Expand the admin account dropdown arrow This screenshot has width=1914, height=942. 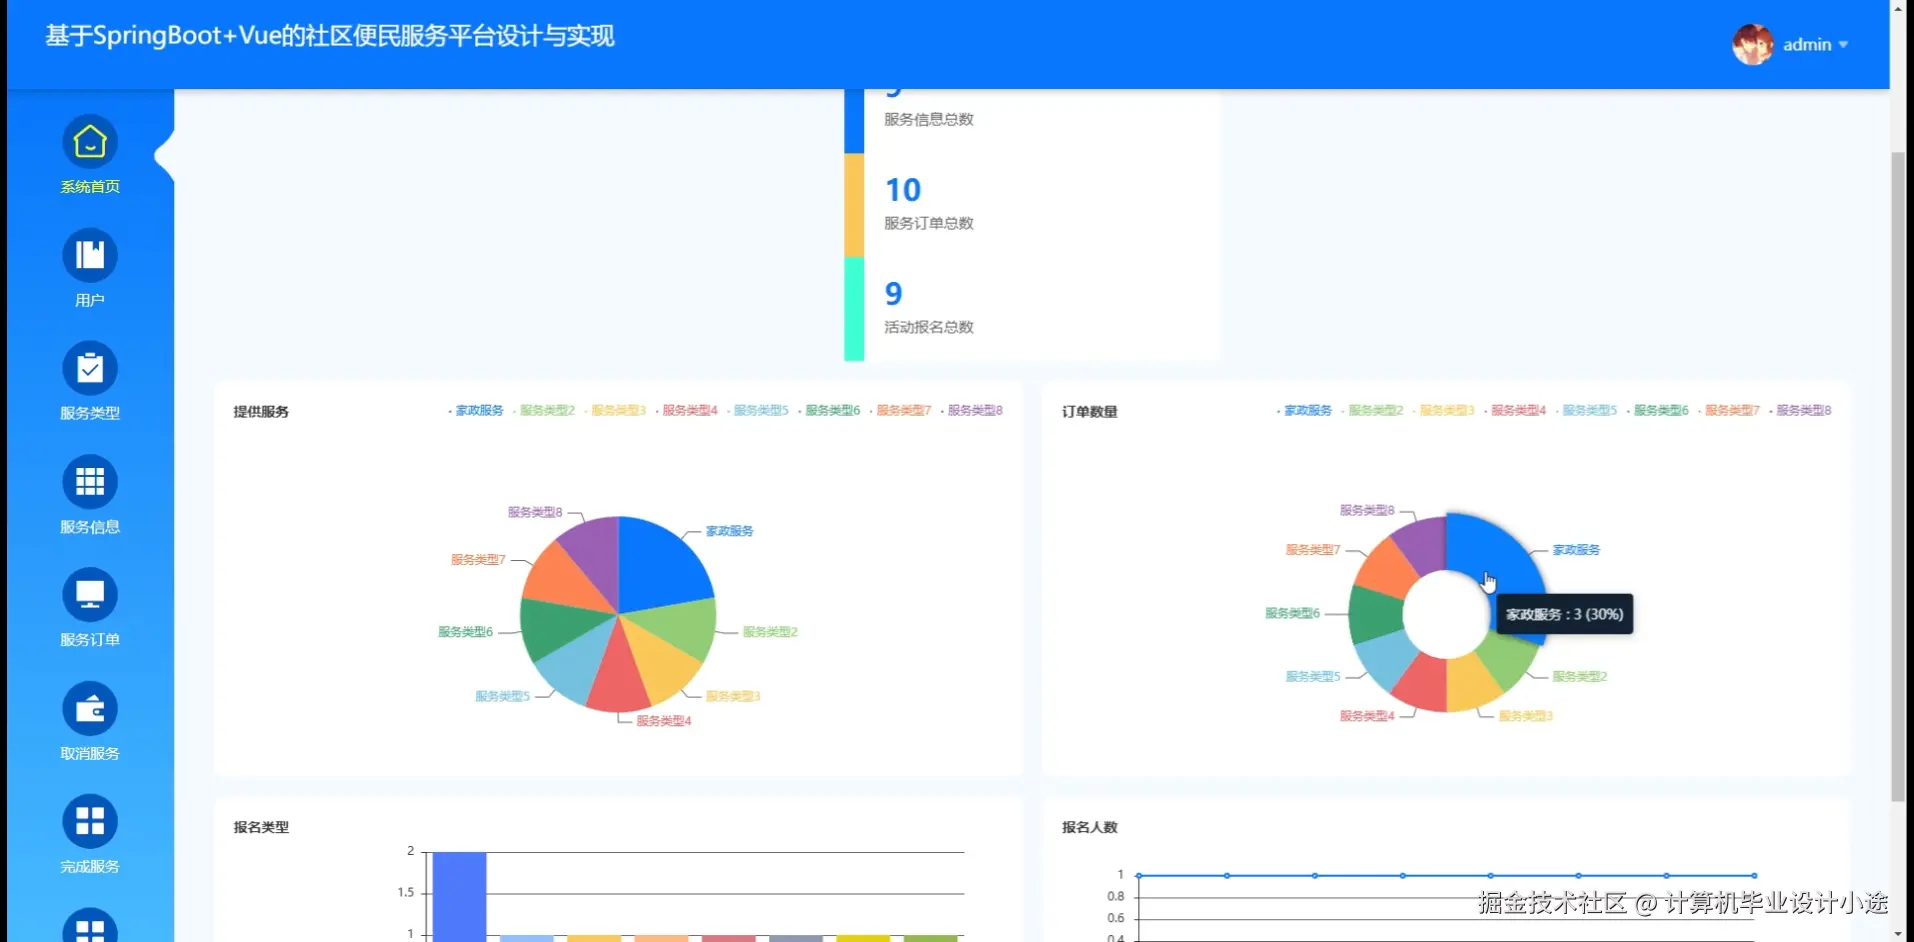tap(1843, 45)
